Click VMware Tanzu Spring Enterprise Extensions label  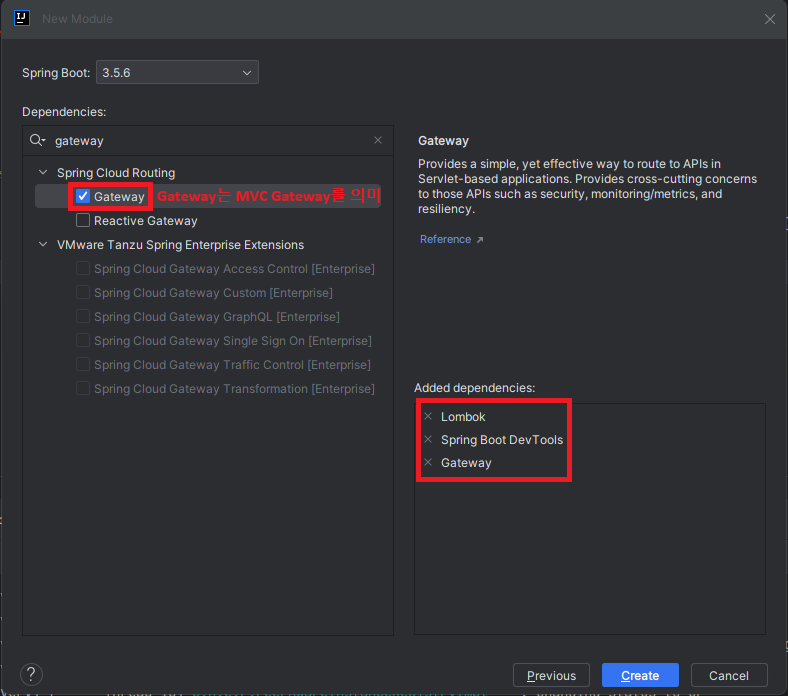[180, 245]
